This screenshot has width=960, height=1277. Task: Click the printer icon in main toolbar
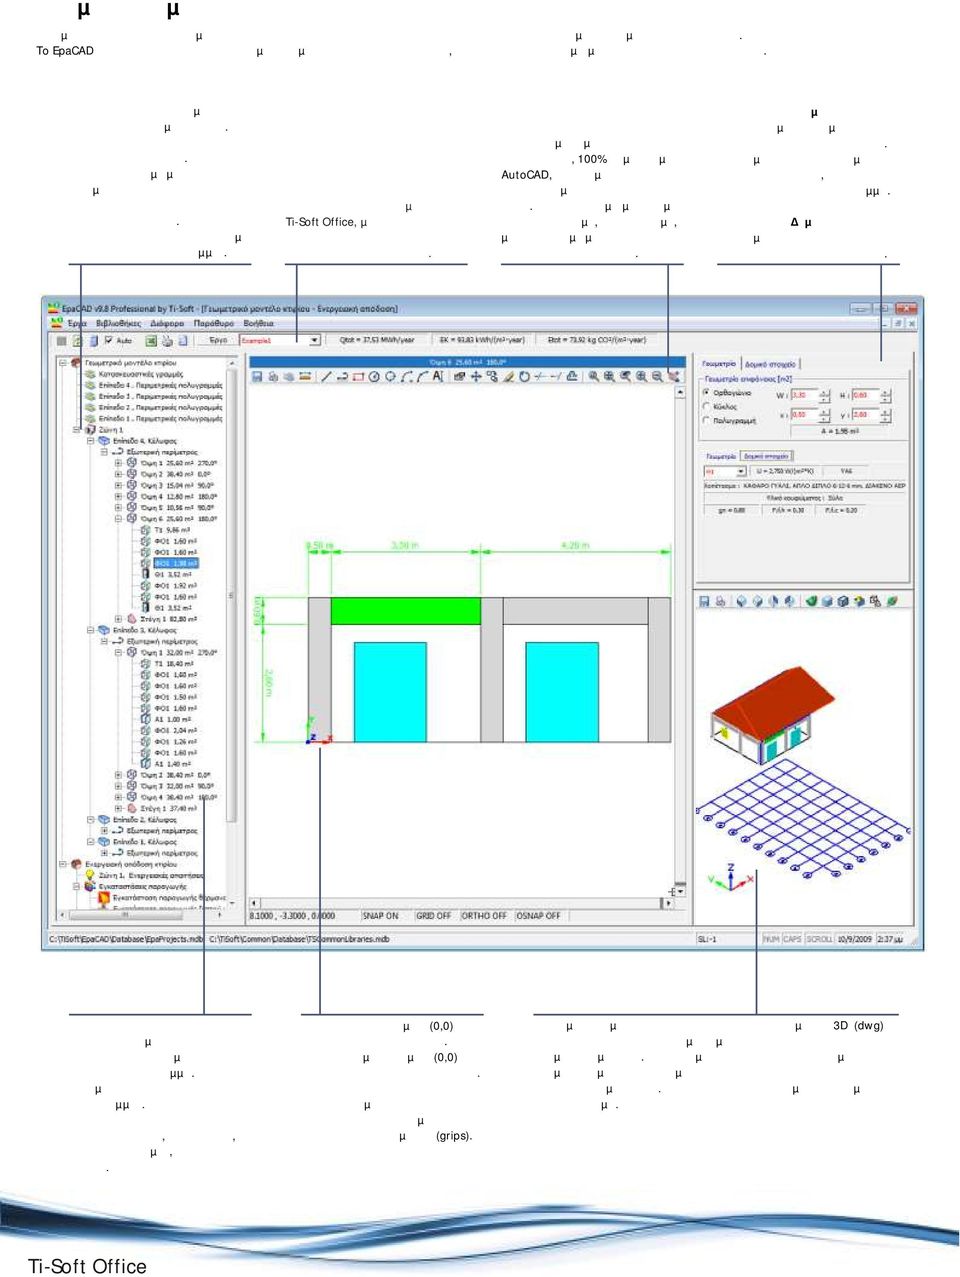(166, 340)
